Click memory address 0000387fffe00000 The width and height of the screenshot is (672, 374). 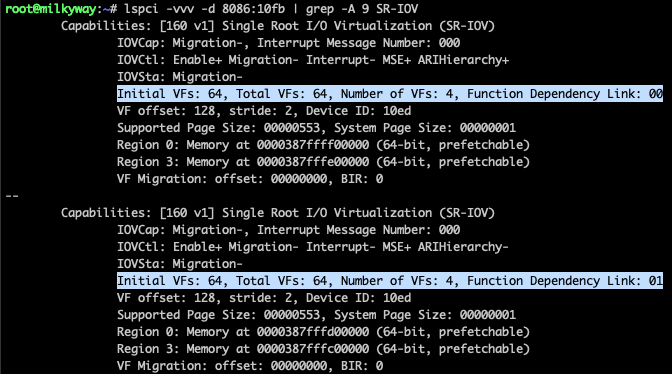(x=313, y=162)
